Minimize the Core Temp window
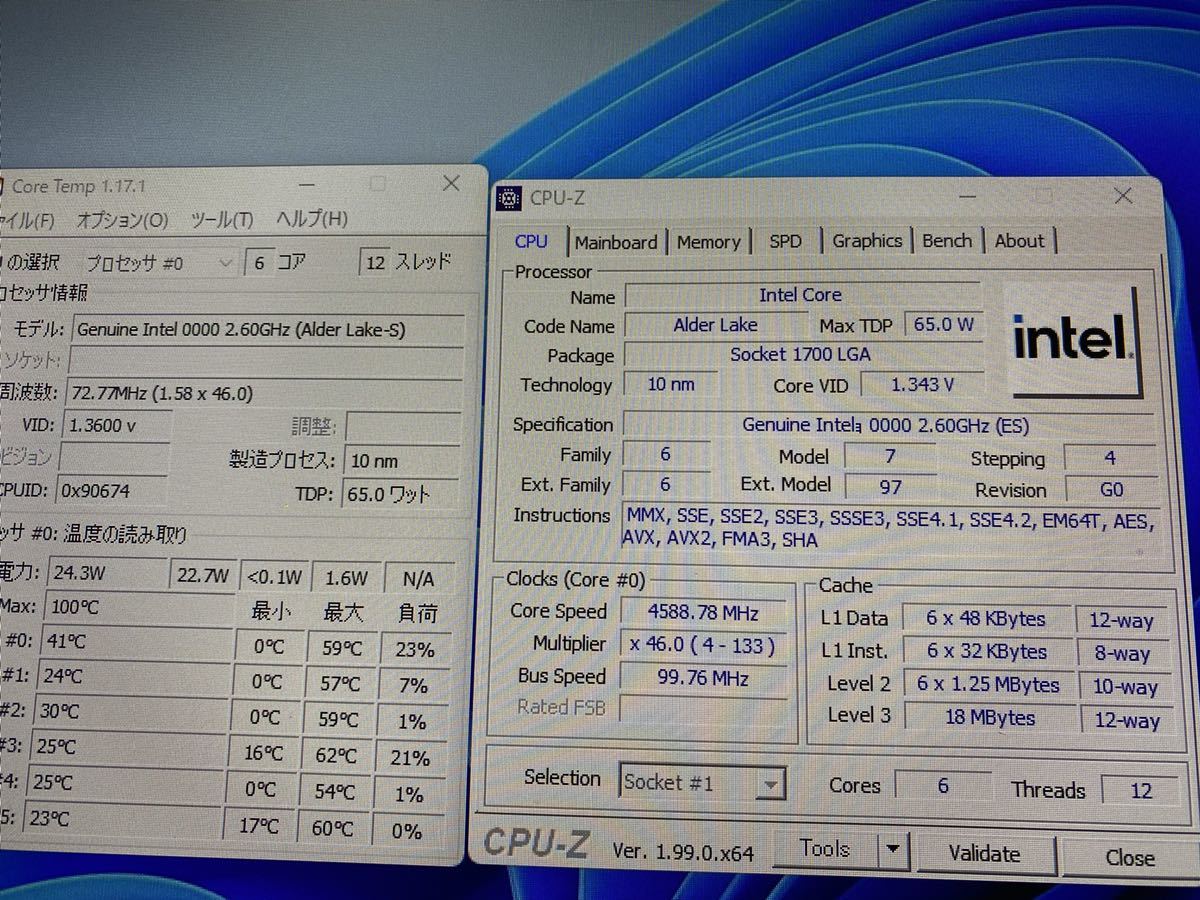1200x900 pixels. [307, 185]
